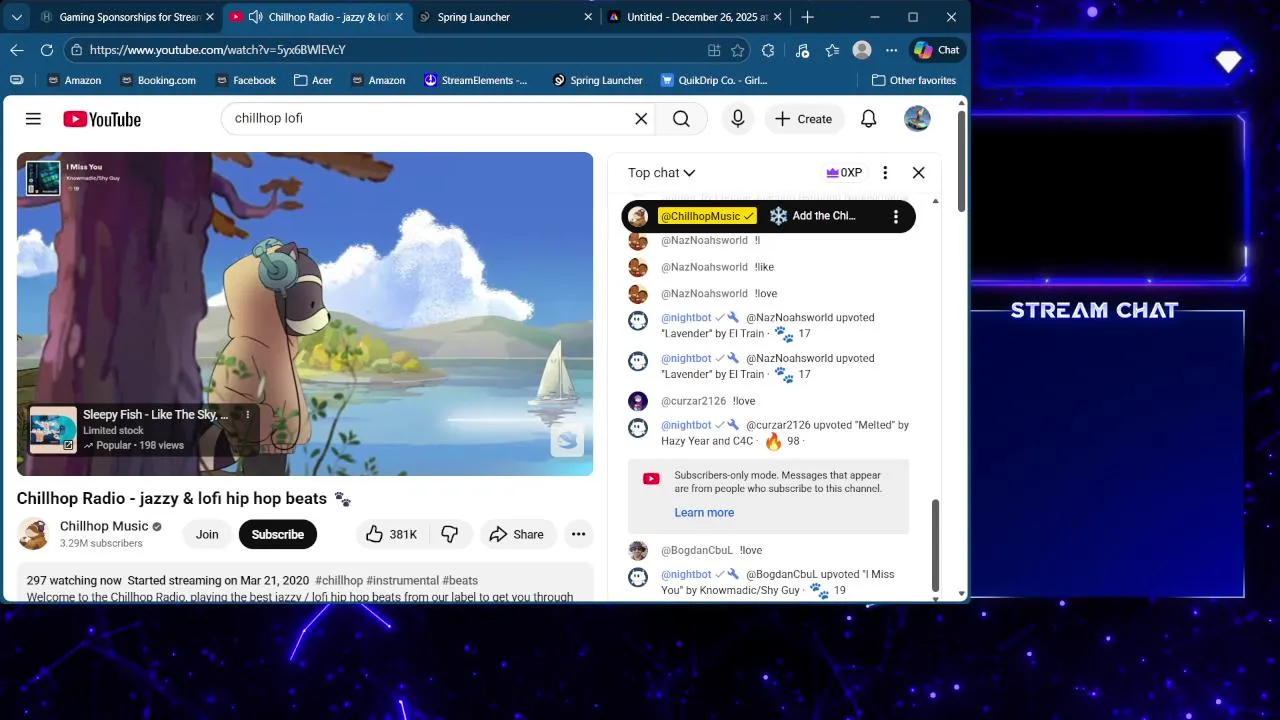Open the Sleepy Fish product thumbnail
The image size is (1280, 720).
click(x=53, y=430)
